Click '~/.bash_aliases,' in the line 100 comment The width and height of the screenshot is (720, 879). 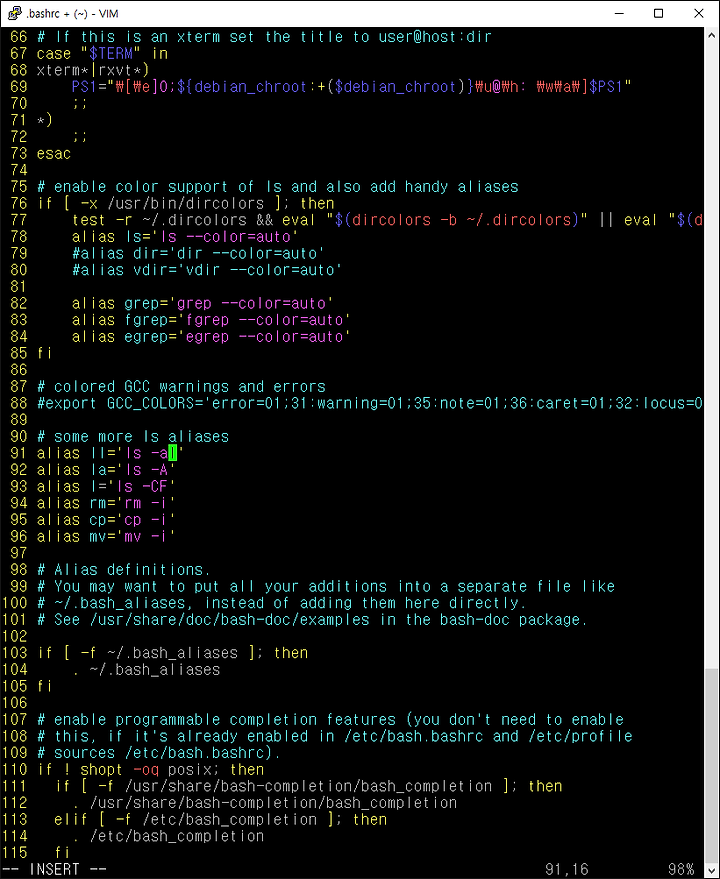[x=119, y=603]
